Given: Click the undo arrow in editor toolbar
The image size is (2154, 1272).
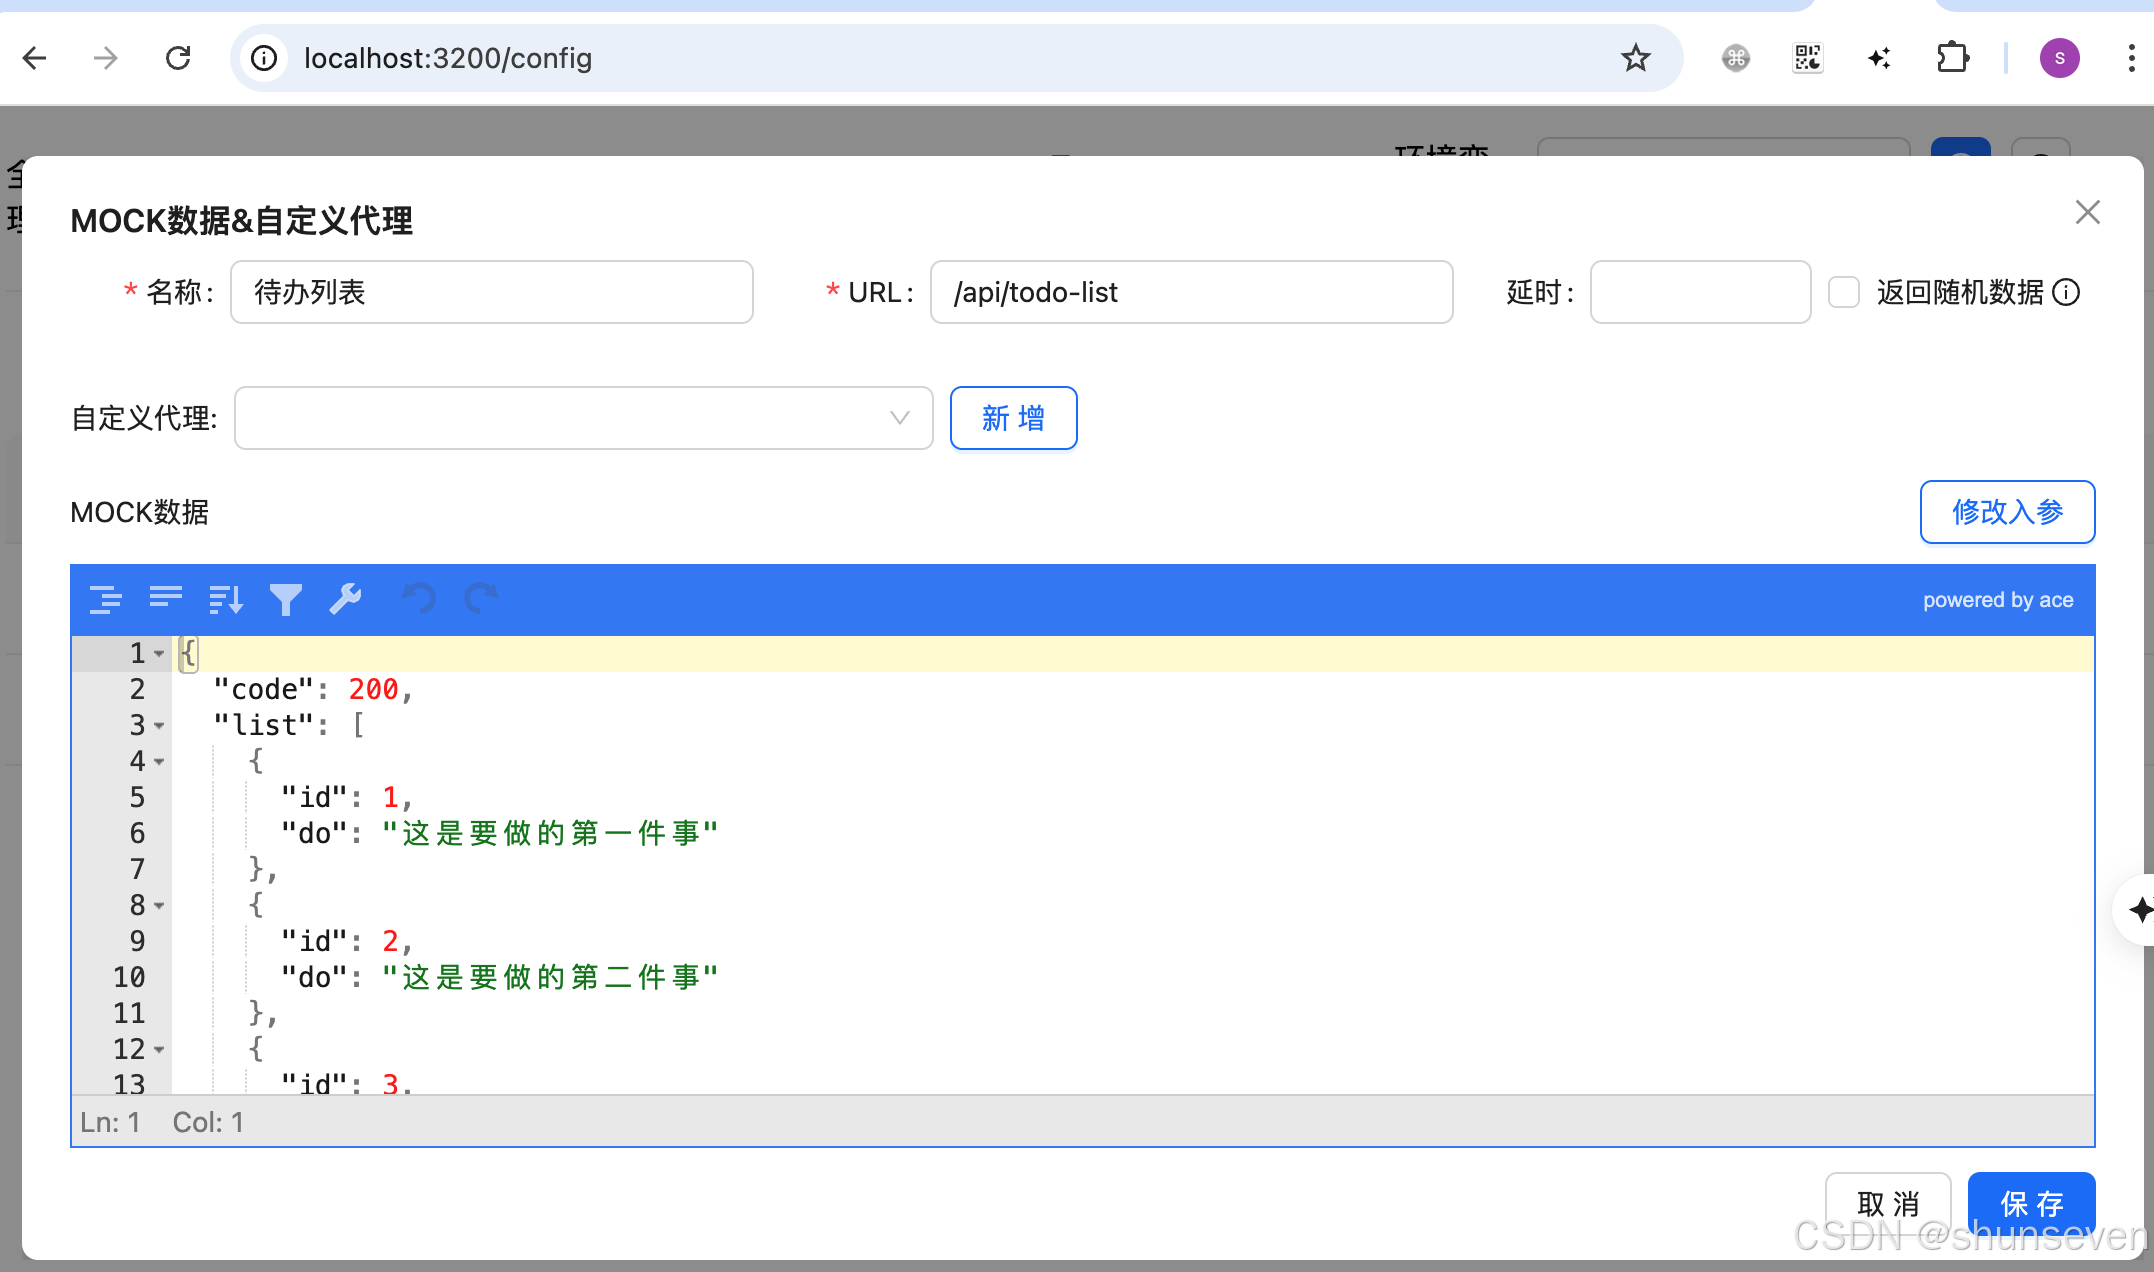Looking at the screenshot, I should (419, 599).
